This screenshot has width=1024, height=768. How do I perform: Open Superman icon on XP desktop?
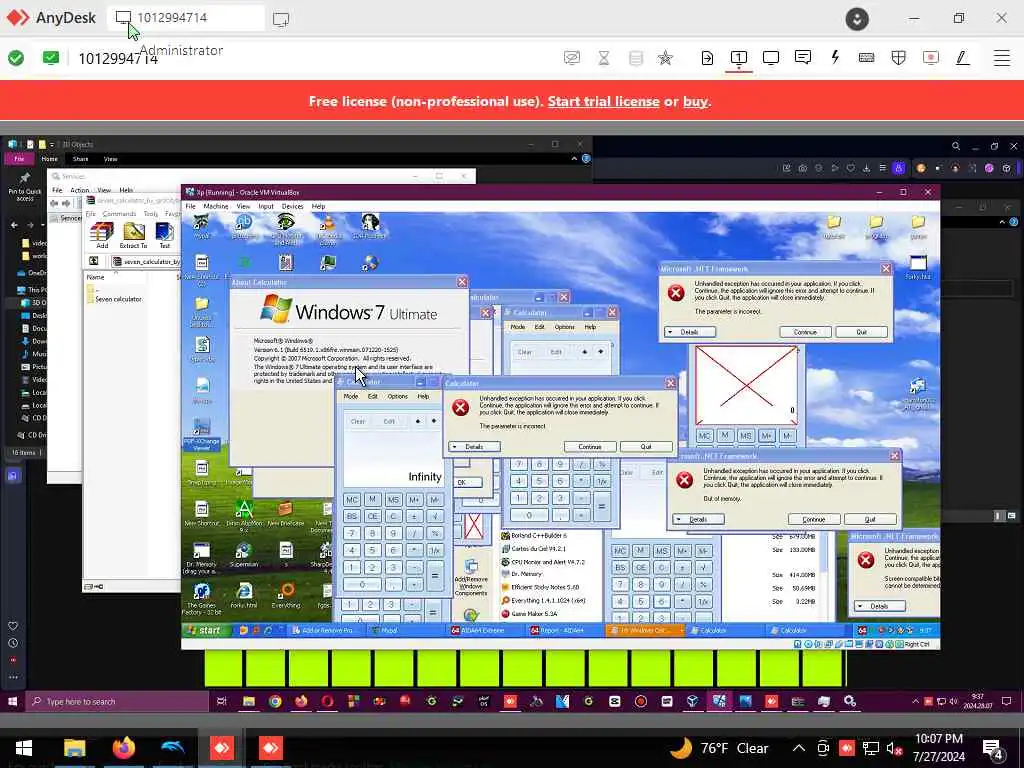coord(244,554)
